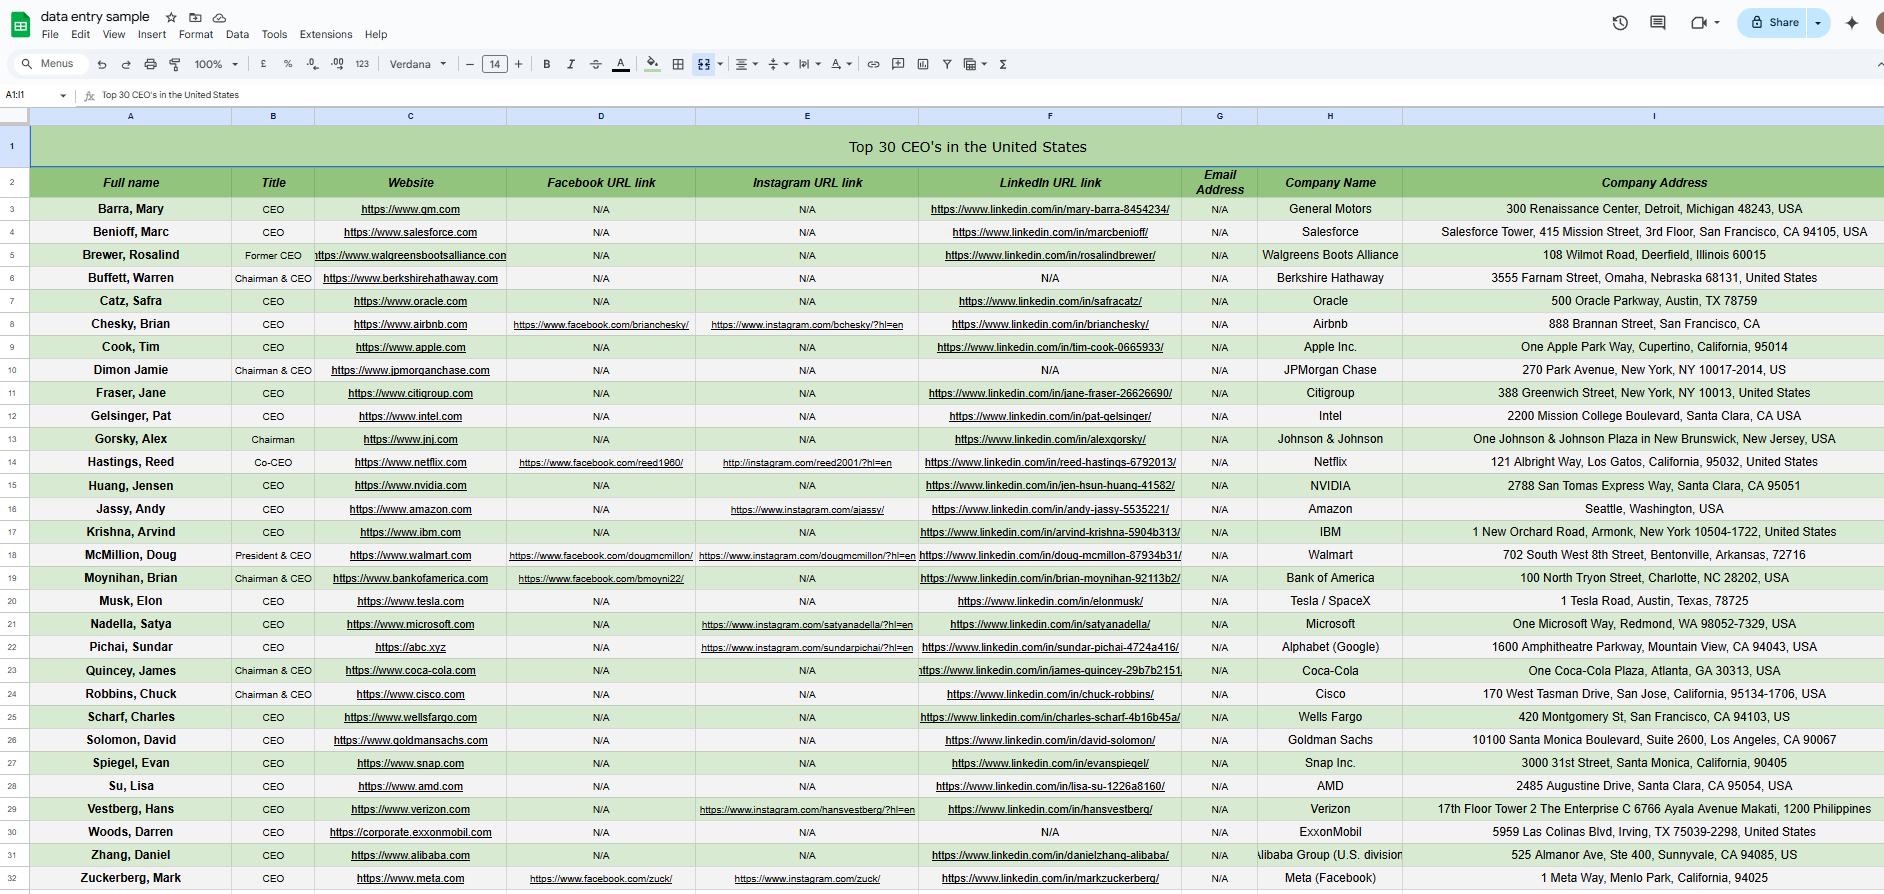Image resolution: width=1884 pixels, height=894 pixels.
Task: Pick a text color
Action: 621,64
